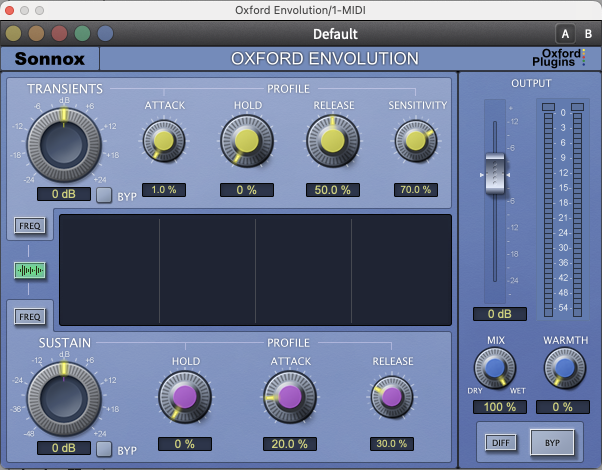Viewport: 602px width, 470px height.
Task: Toggle the green waveform display button
Action: (30, 271)
